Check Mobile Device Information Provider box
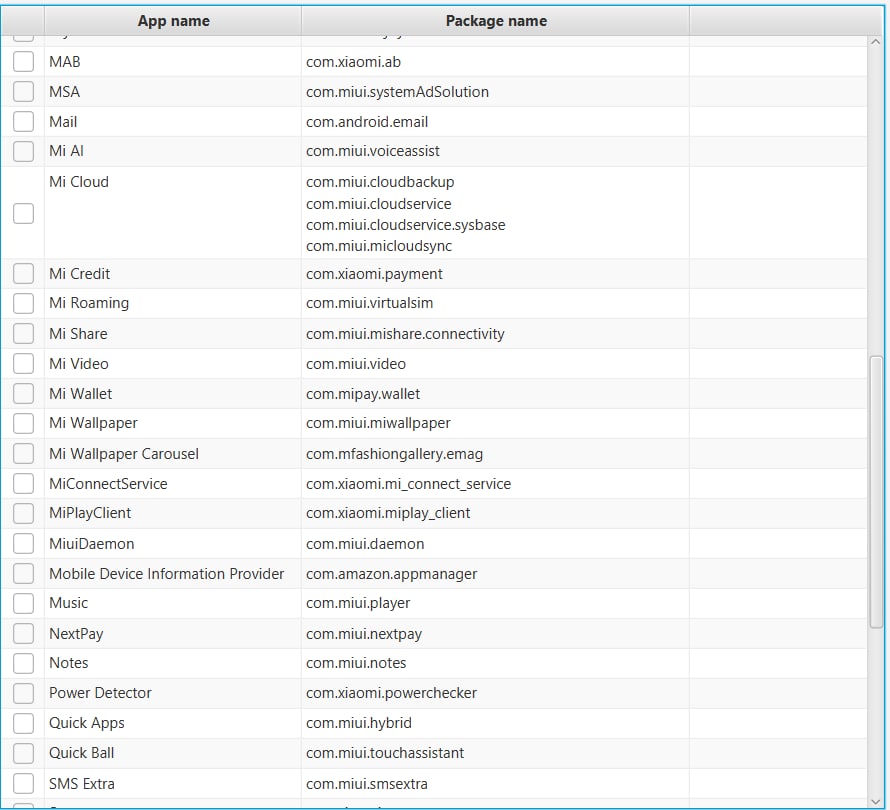The image size is (890, 810). point(23,573)
